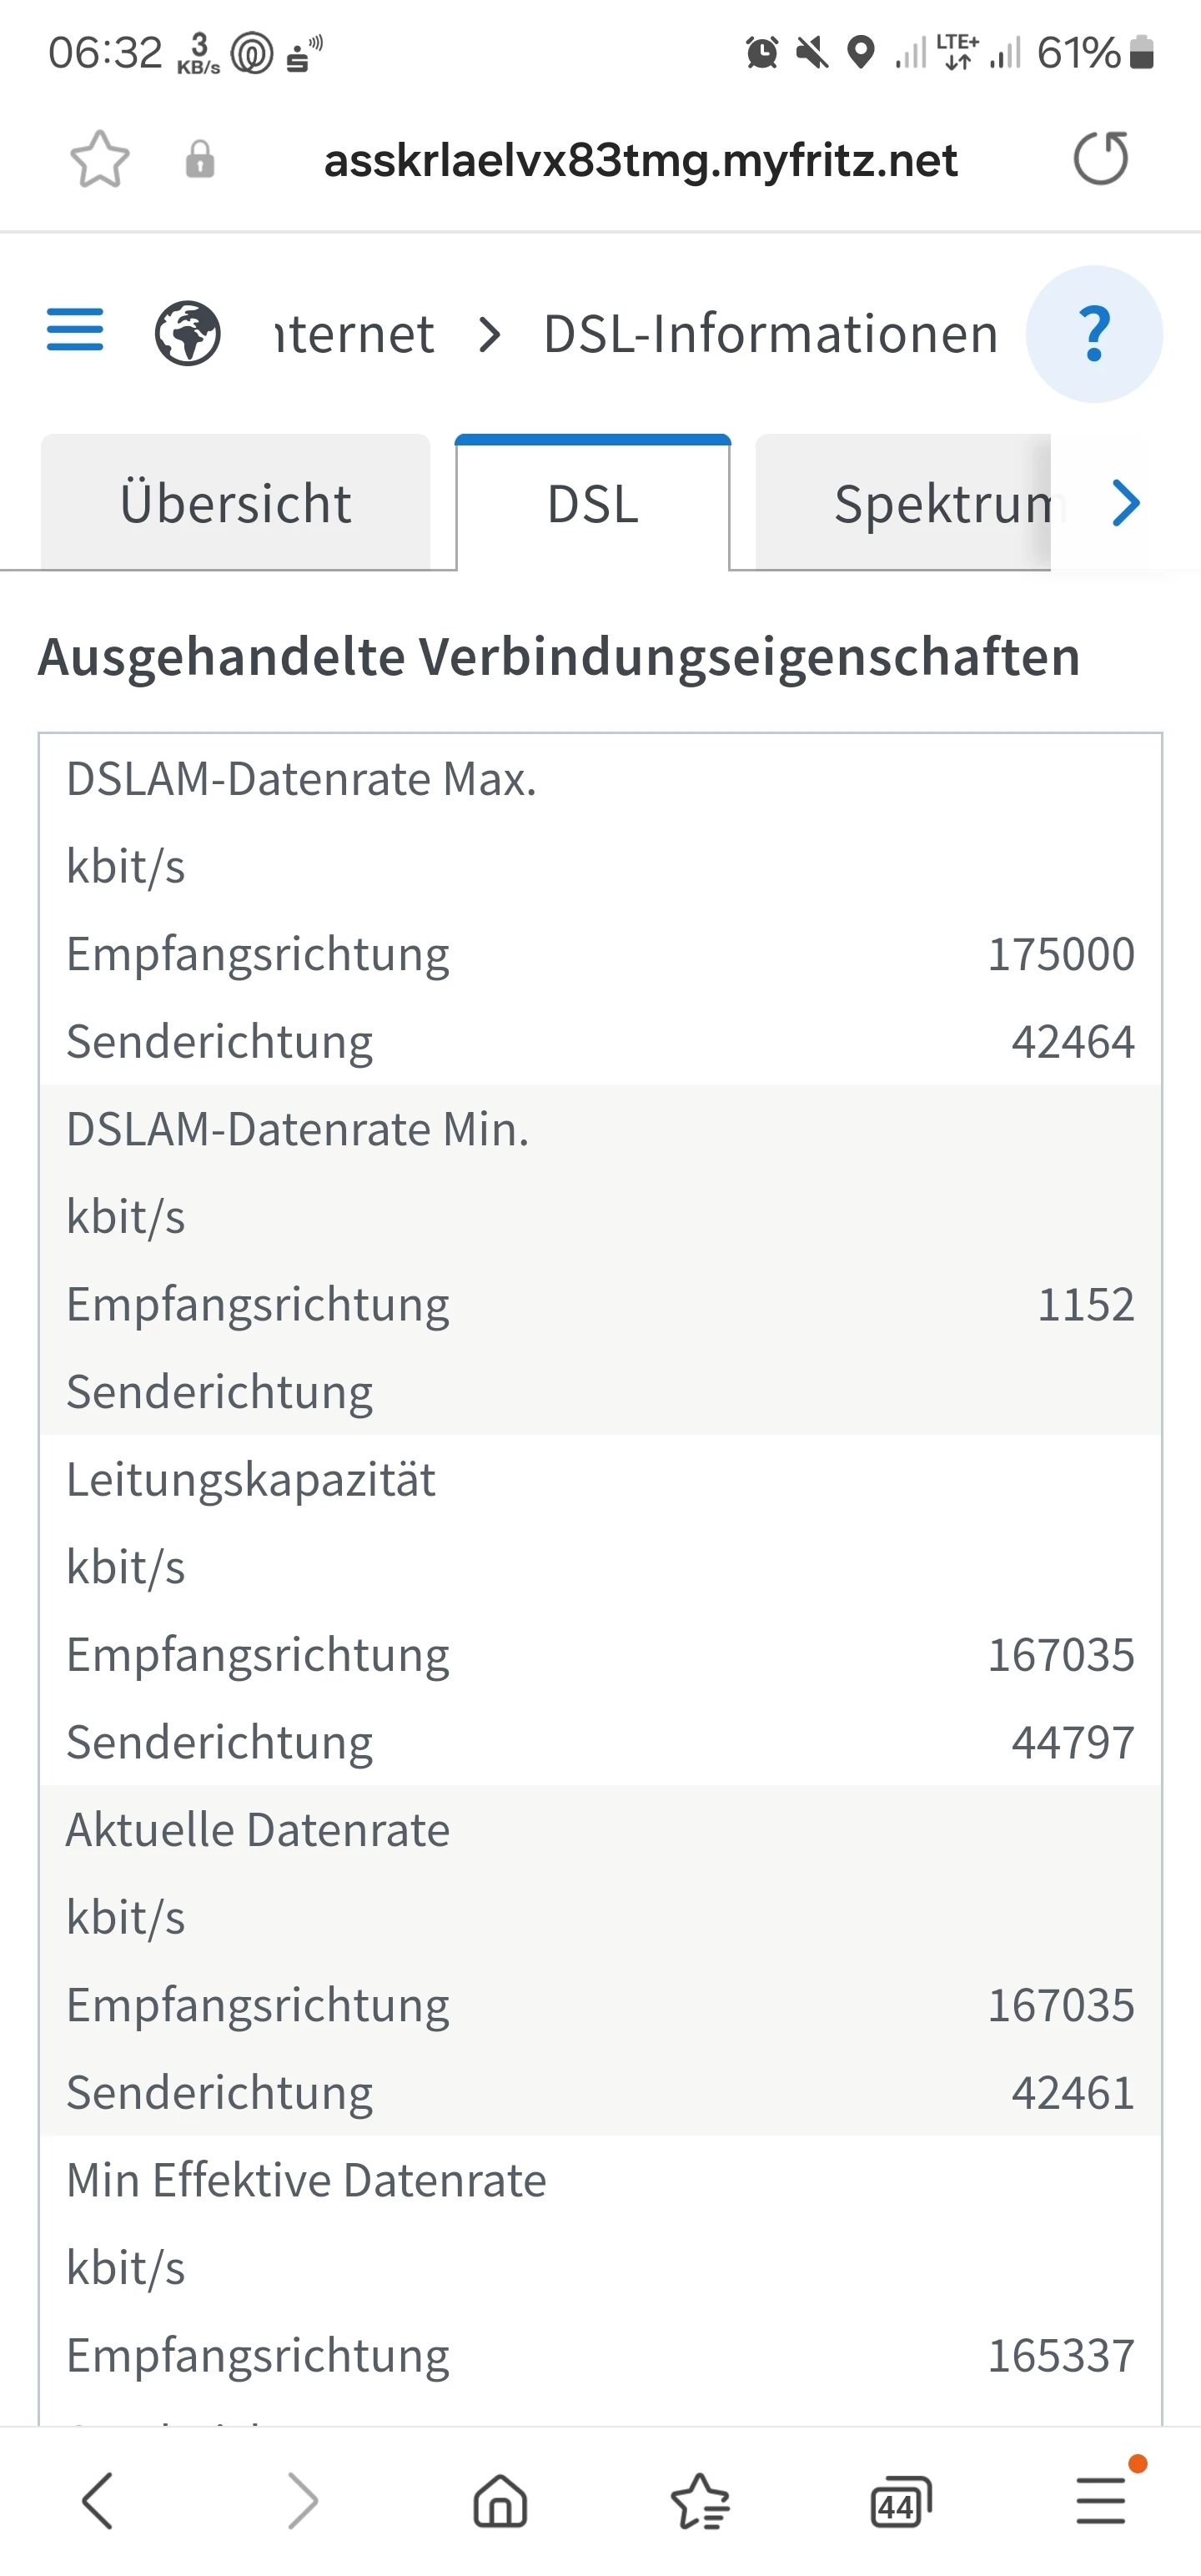Open the bookmarks list icon

pos(700,2502)
